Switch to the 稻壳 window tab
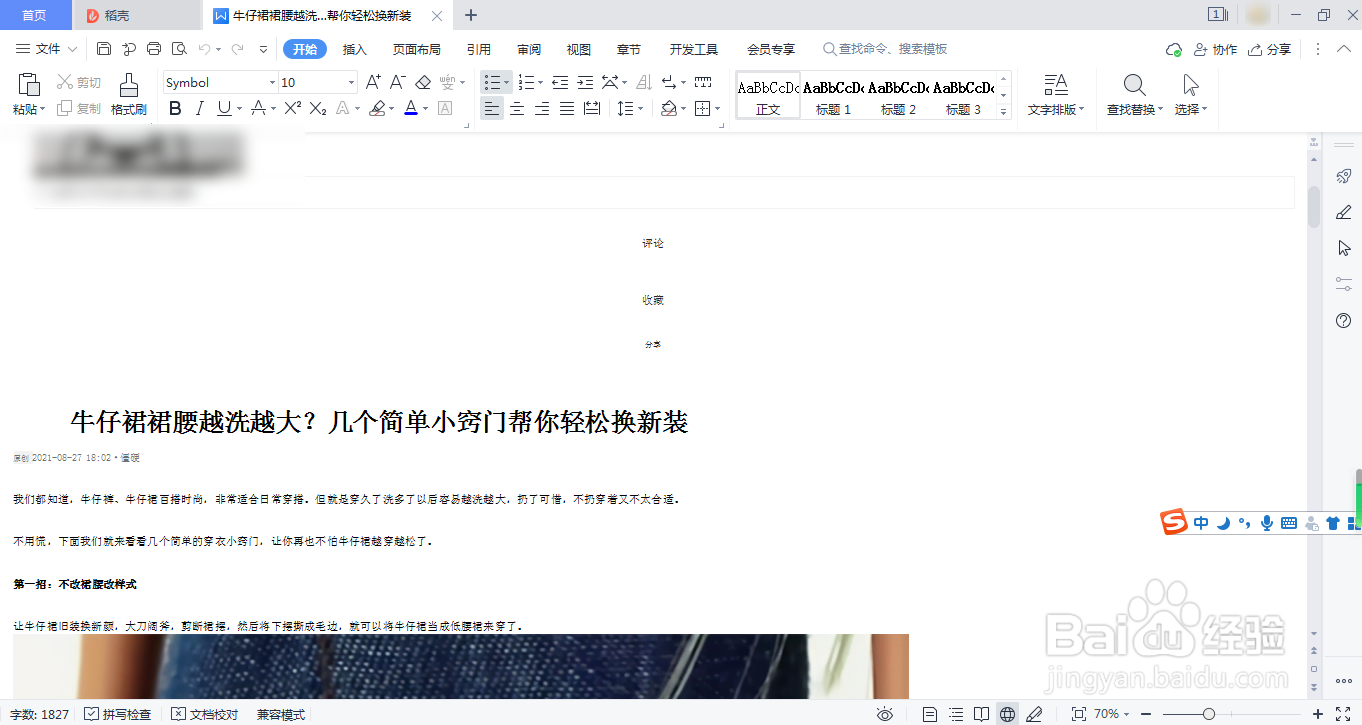The height and width of the screenshot is (725, 1362). (137, 15)
